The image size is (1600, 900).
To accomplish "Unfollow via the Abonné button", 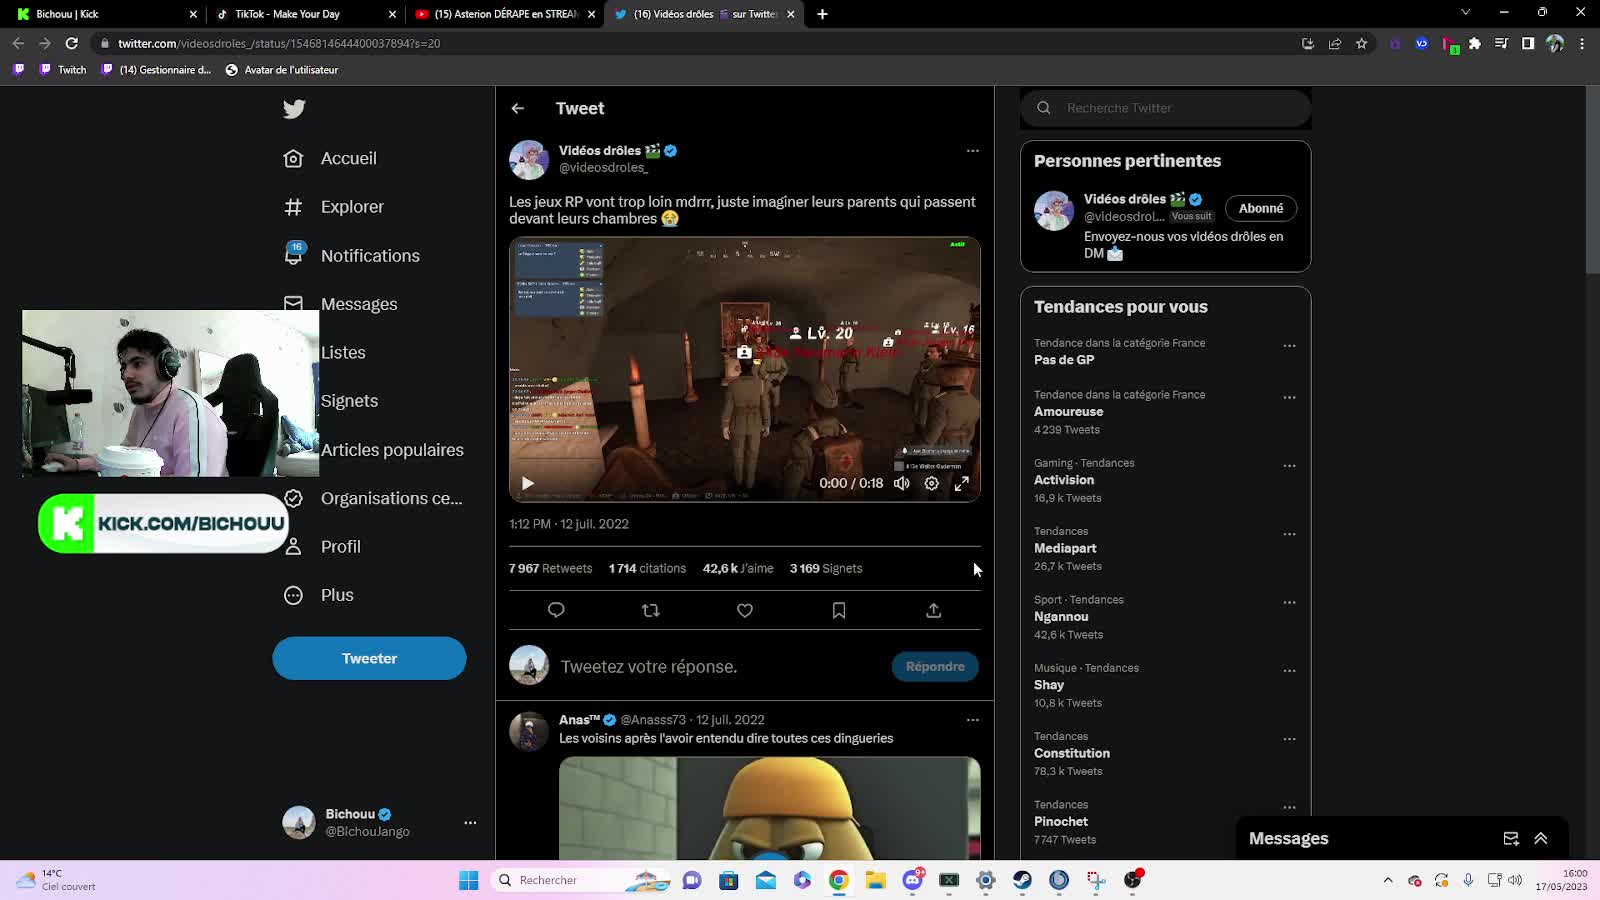I will [1260, 208].
